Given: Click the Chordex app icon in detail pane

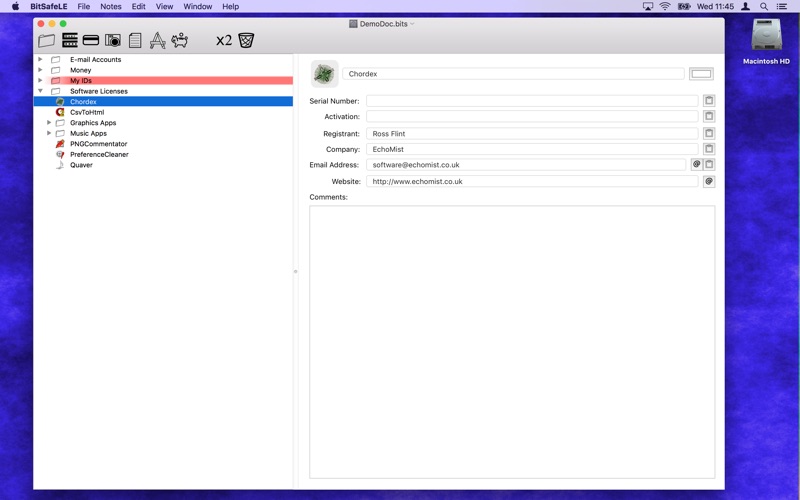Looking at the screenshot, I should [x=324, y=74].
